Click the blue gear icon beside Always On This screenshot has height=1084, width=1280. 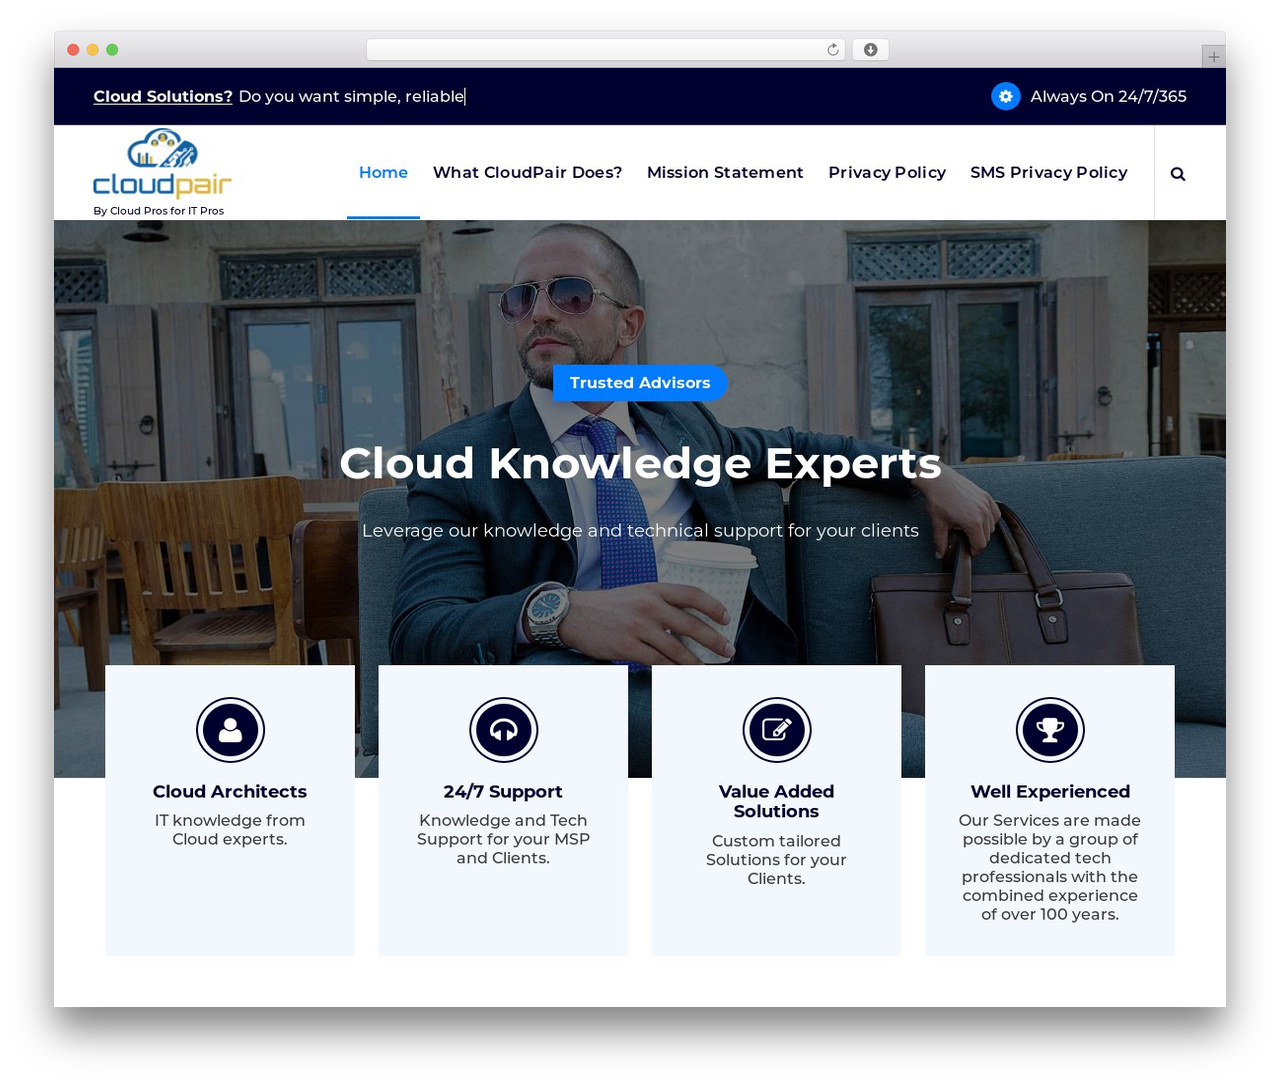[1005, 96]
